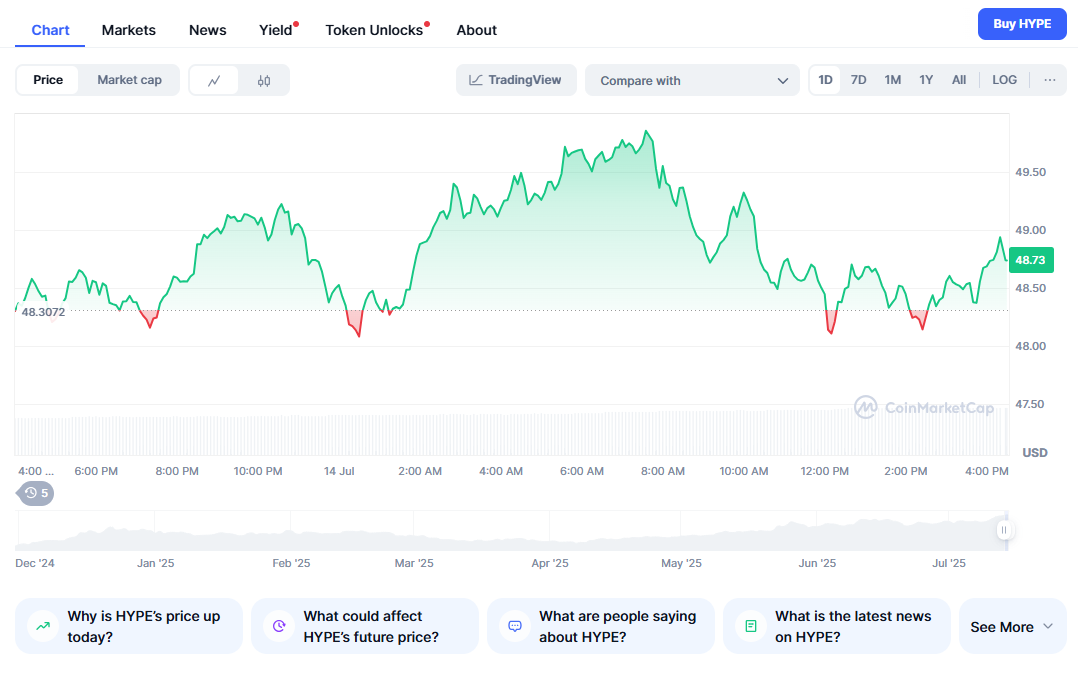Select the All time range
Screen dimensions: 1078x676
point(959,80)
